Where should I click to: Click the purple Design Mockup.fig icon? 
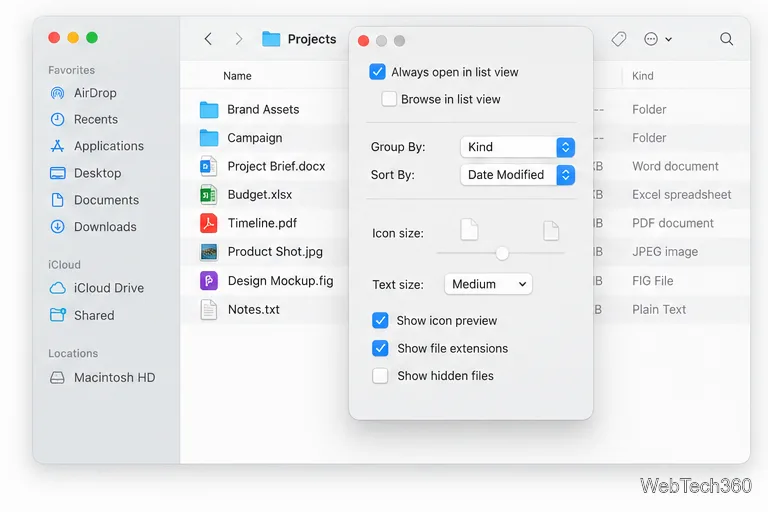click(209, 281)
